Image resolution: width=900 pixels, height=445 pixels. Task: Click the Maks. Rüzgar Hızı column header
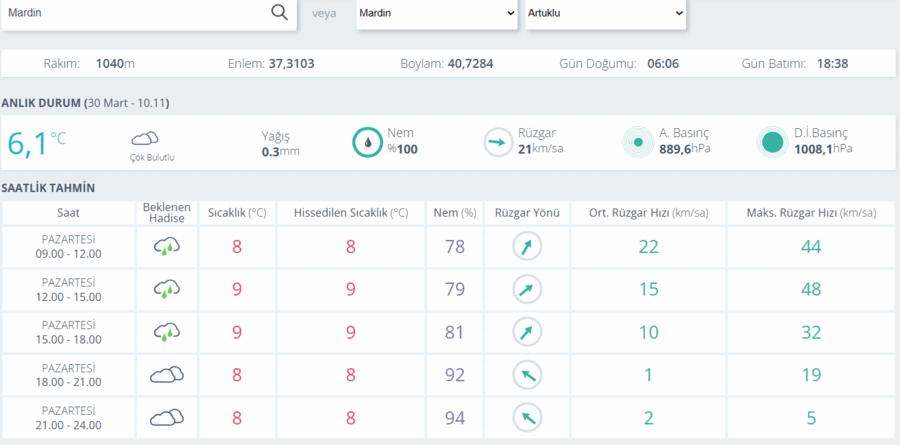click(x=811, y=213)
